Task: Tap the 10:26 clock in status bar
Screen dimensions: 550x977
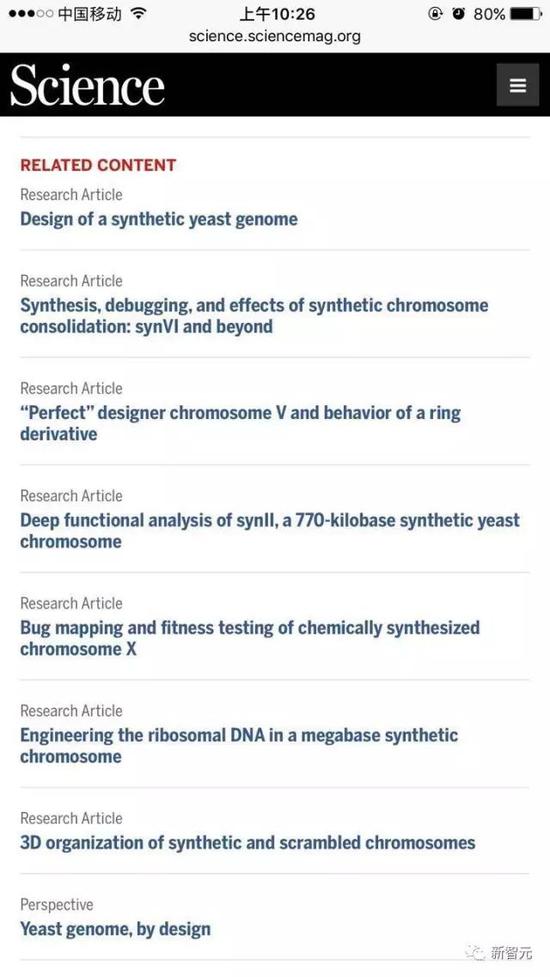Action: click(x=277, y=13)
